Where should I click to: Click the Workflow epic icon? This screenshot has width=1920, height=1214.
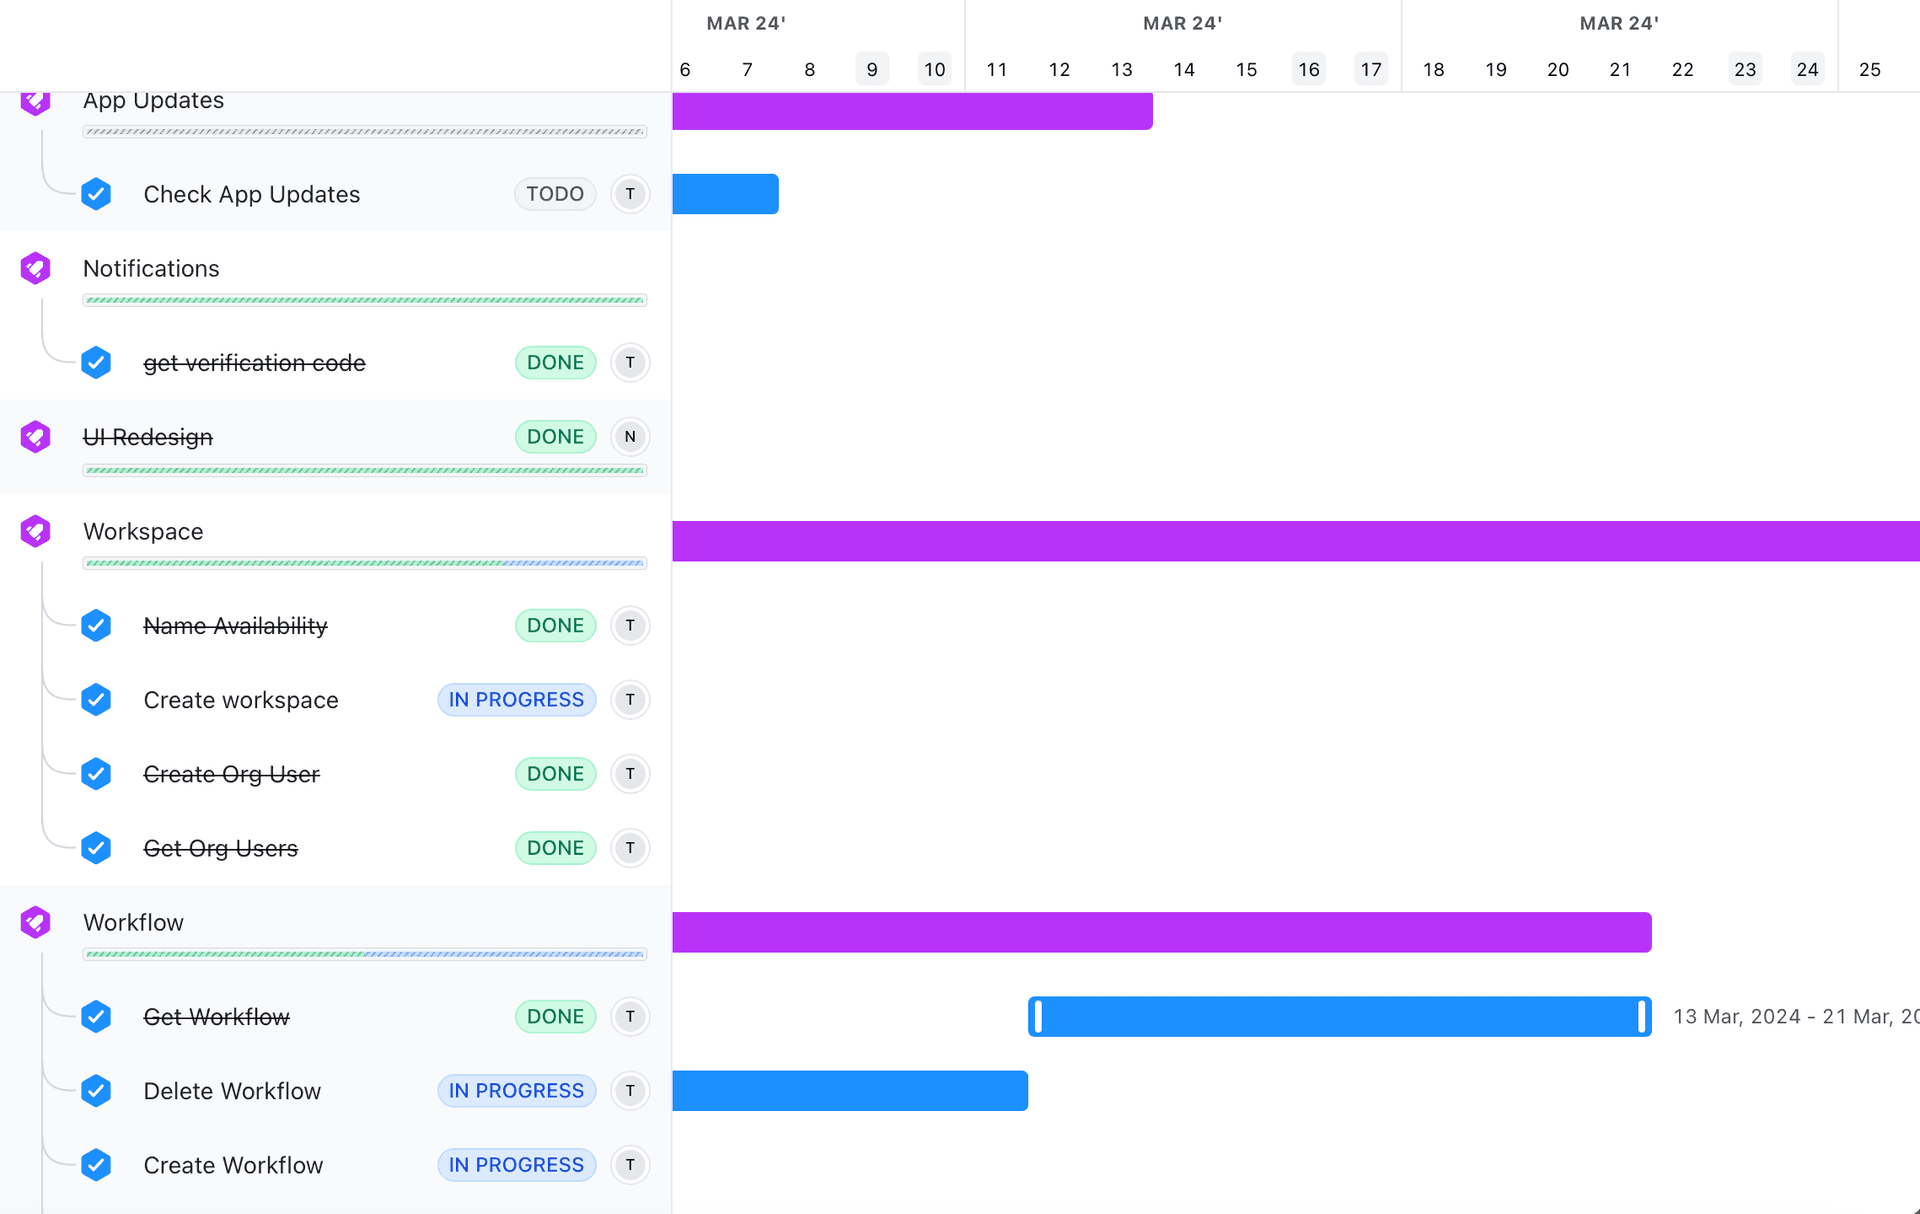36,922
